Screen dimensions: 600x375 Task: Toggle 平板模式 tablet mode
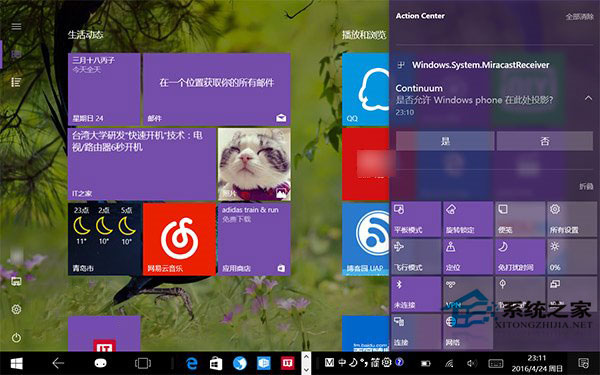pyautogui.click(x=416, y=219)
